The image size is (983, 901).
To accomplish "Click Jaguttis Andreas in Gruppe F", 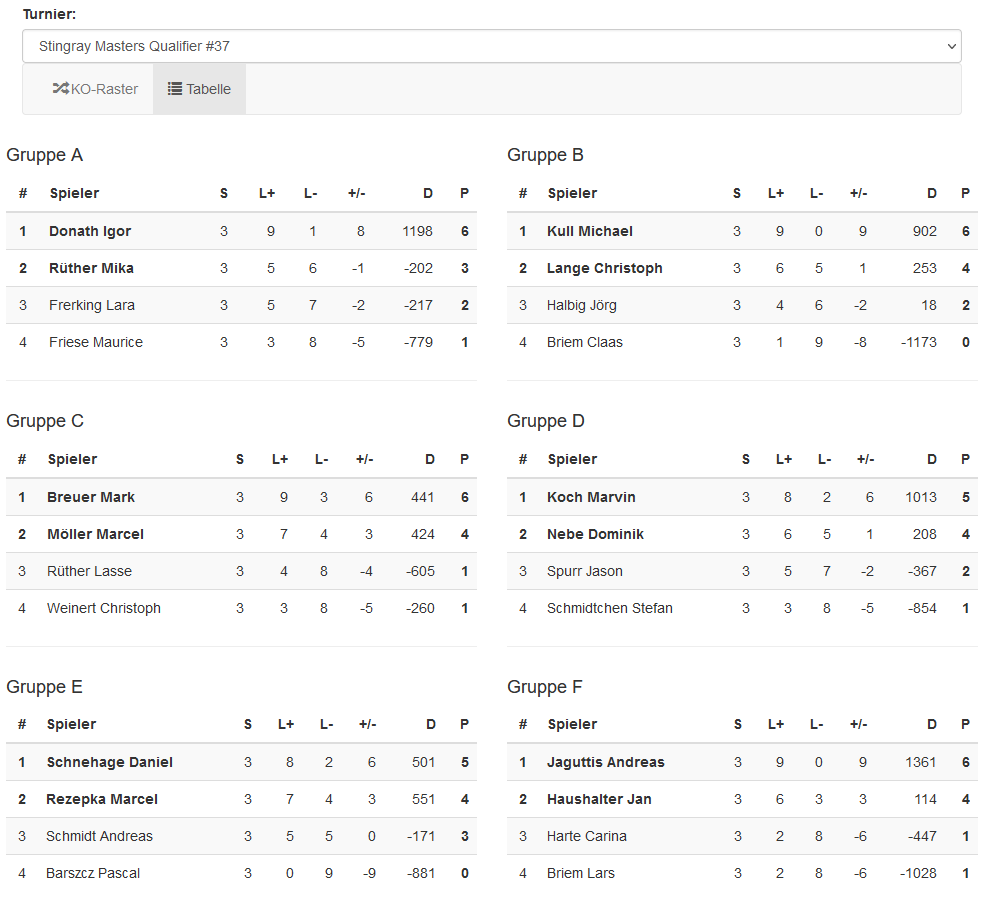I will click(x=605, y=762).
